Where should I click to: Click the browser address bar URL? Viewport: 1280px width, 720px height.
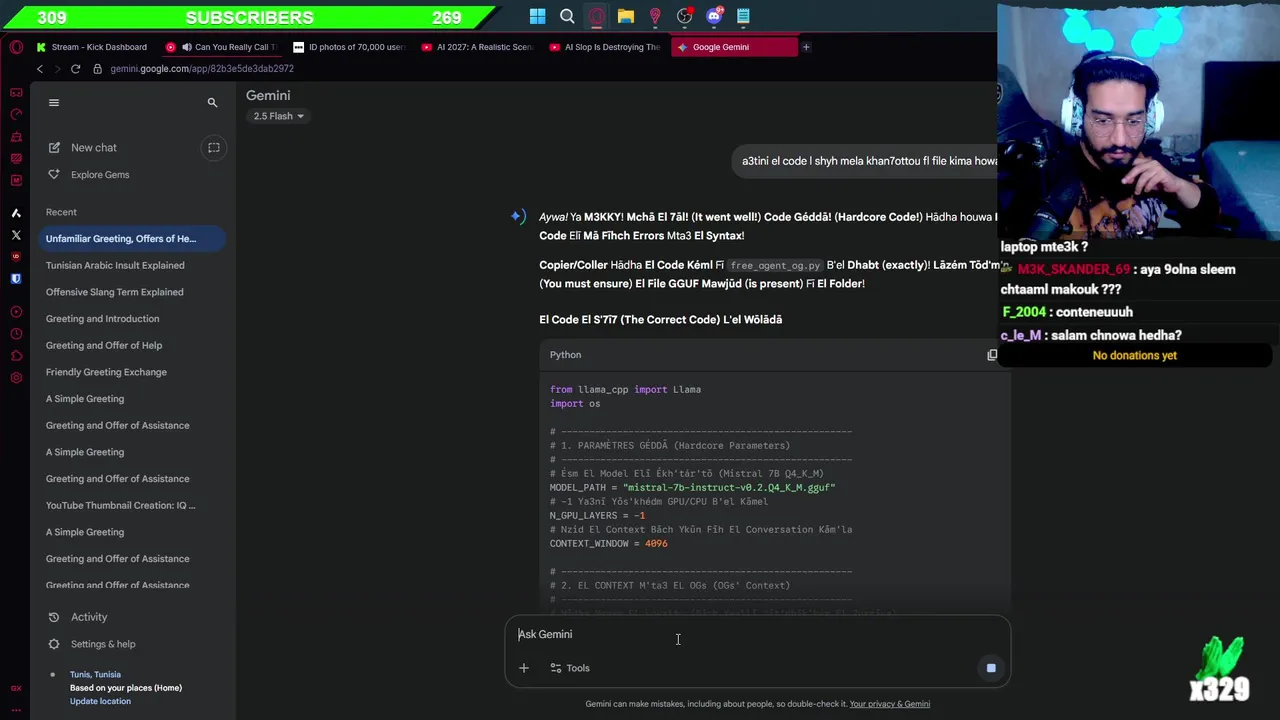pos(202,69)
